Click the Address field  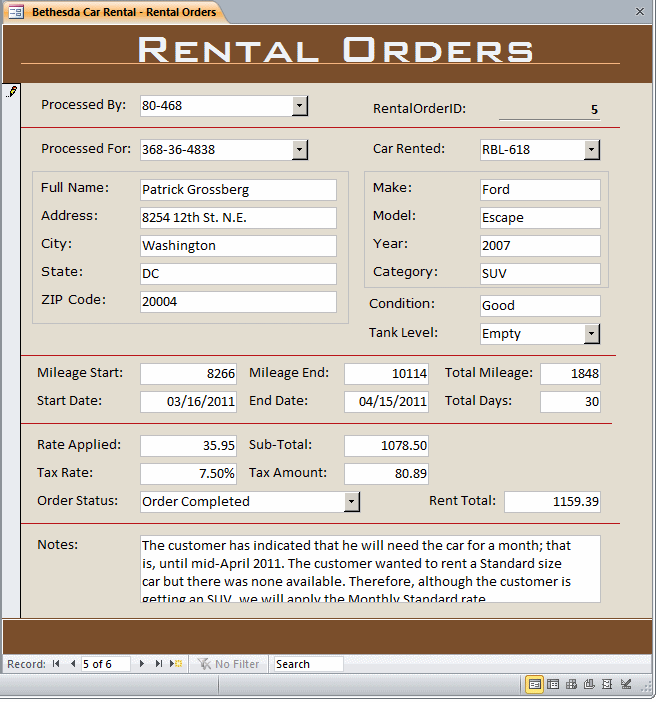238,218
